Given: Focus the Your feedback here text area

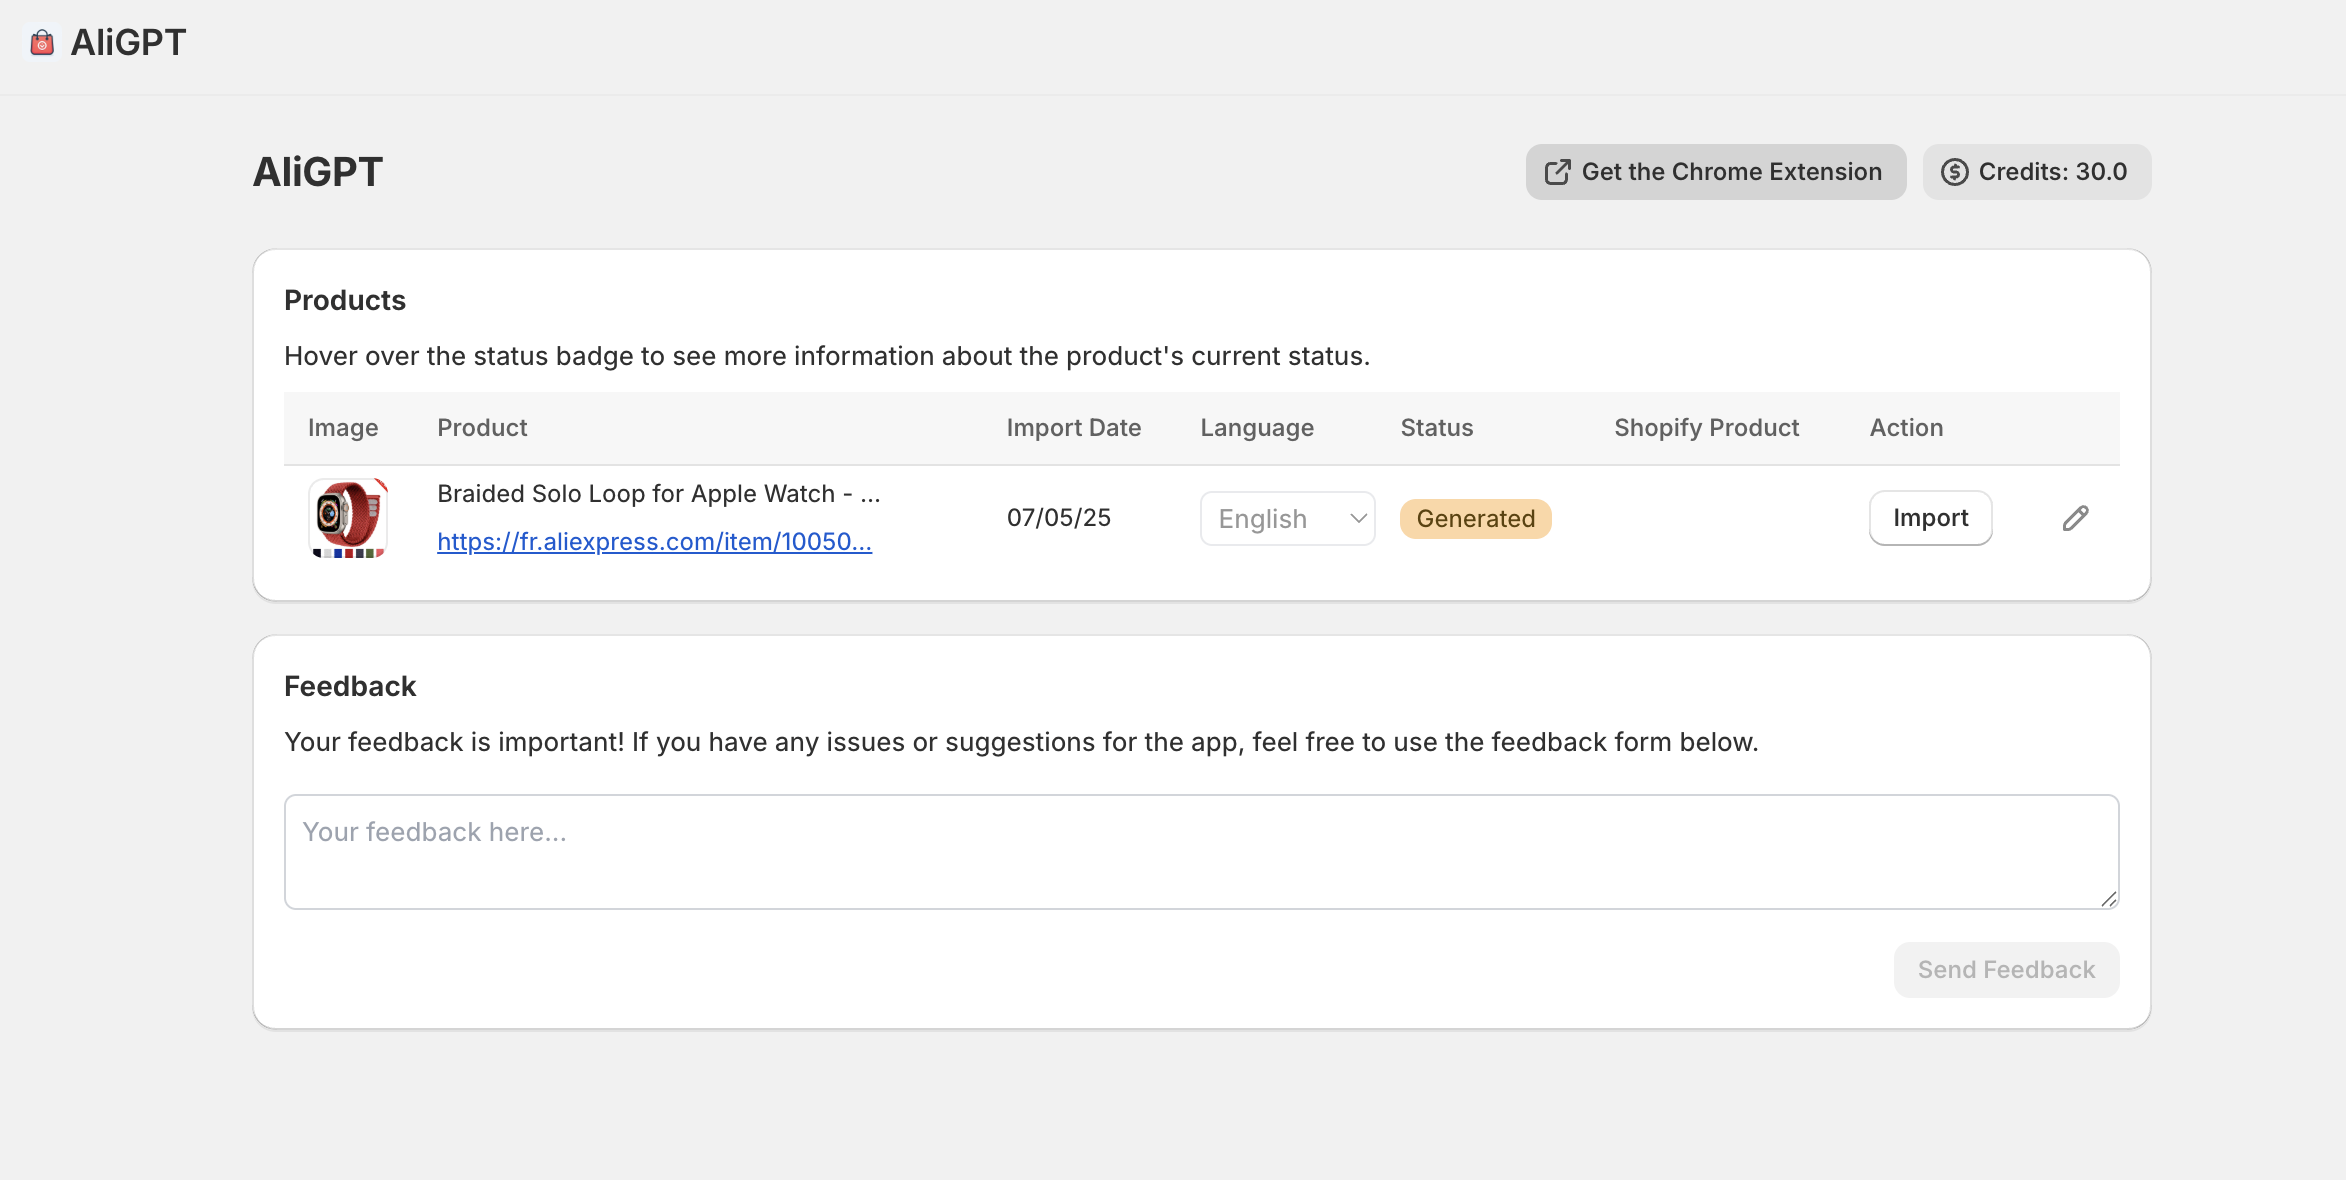Looking at the screenshot, I should coord(1200,852).
